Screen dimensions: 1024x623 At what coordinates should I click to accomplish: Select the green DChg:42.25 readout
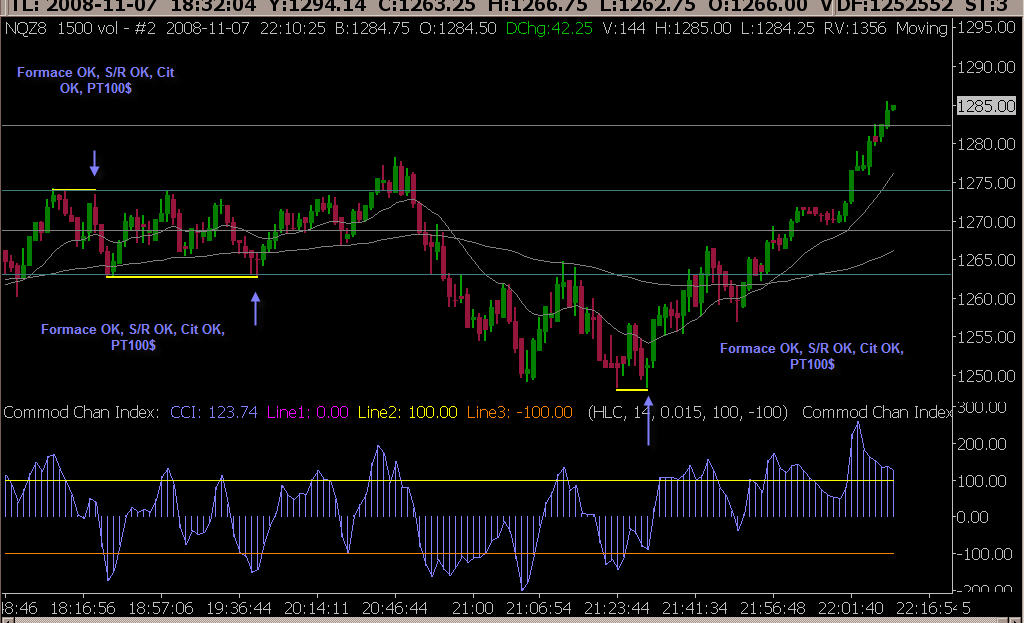pyautogui.click(x=549, y=29)
